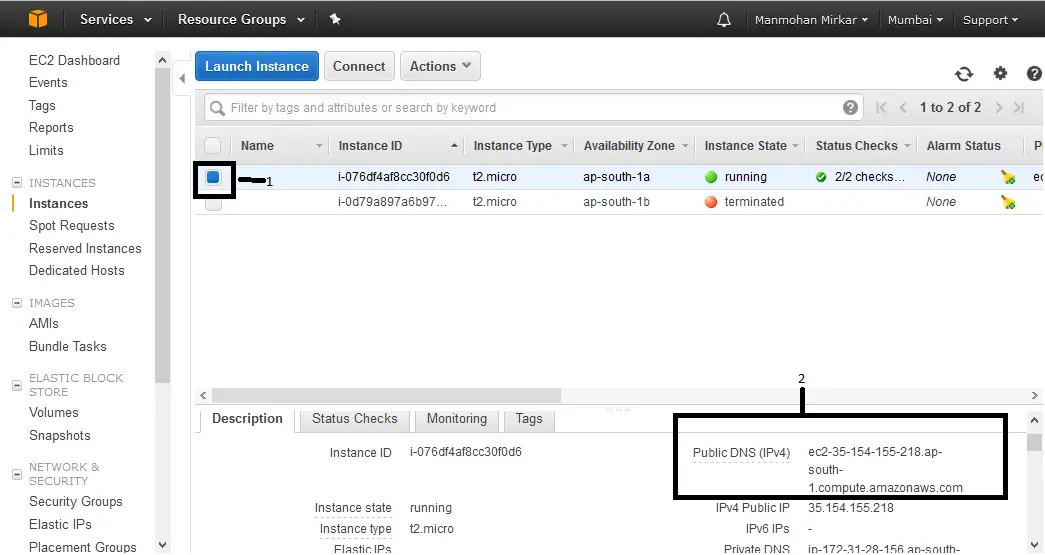Collapse the Elastic Block Store section

coord(17,385)
